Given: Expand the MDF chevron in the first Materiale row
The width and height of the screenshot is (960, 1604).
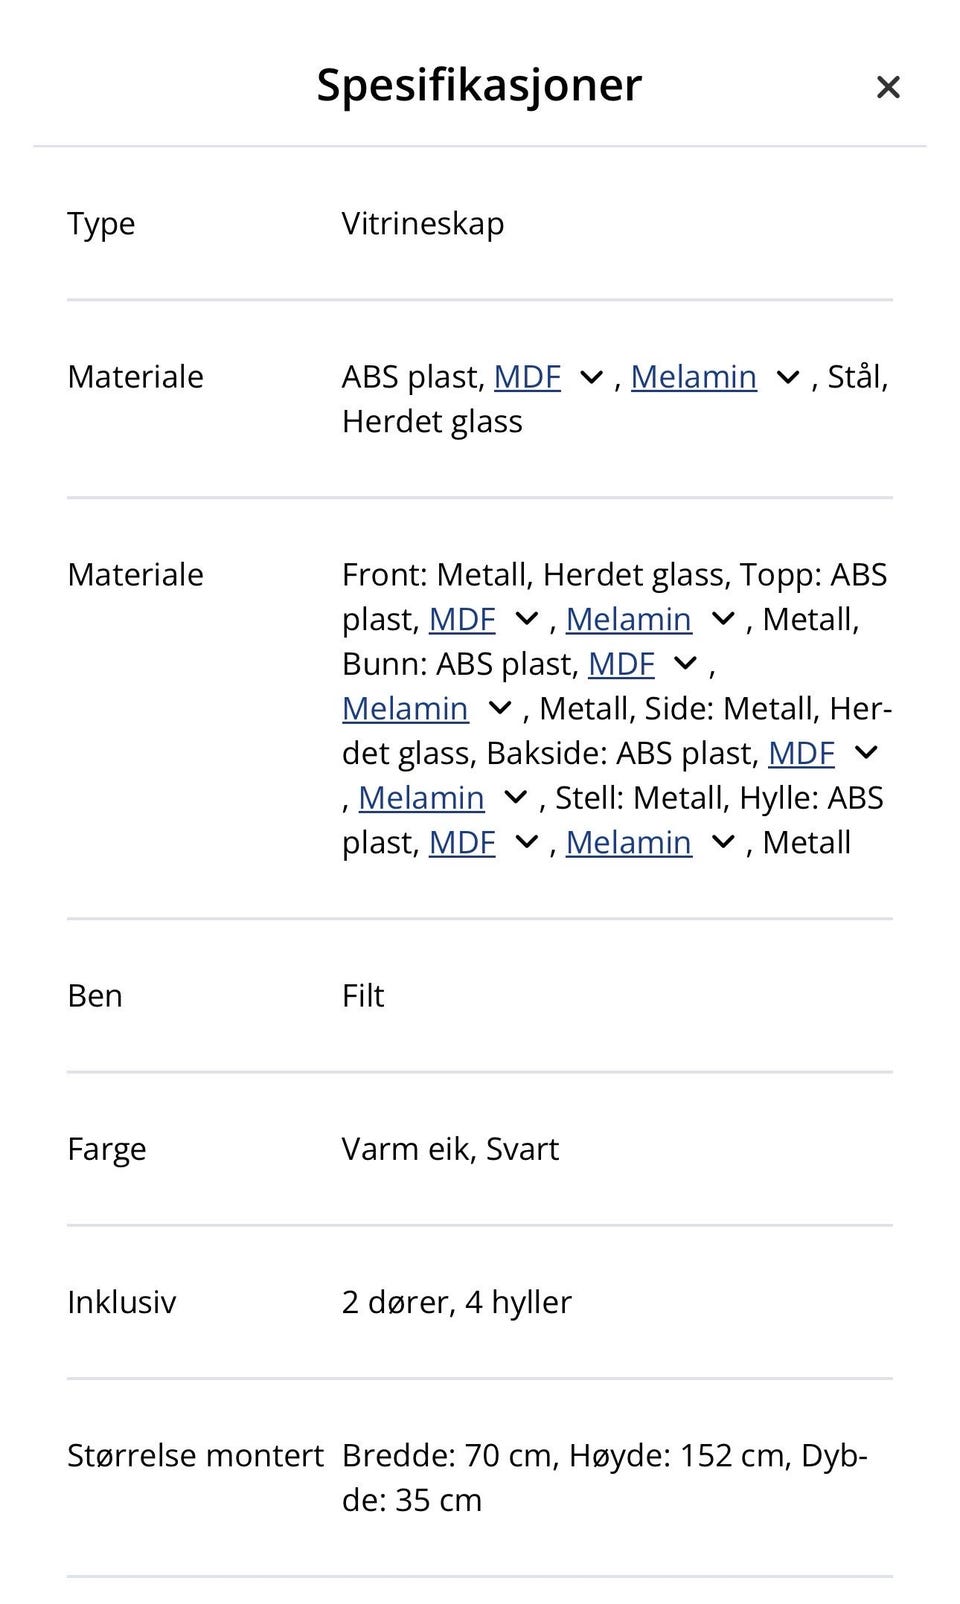Looking at the screenshot, I should (591, 378).
